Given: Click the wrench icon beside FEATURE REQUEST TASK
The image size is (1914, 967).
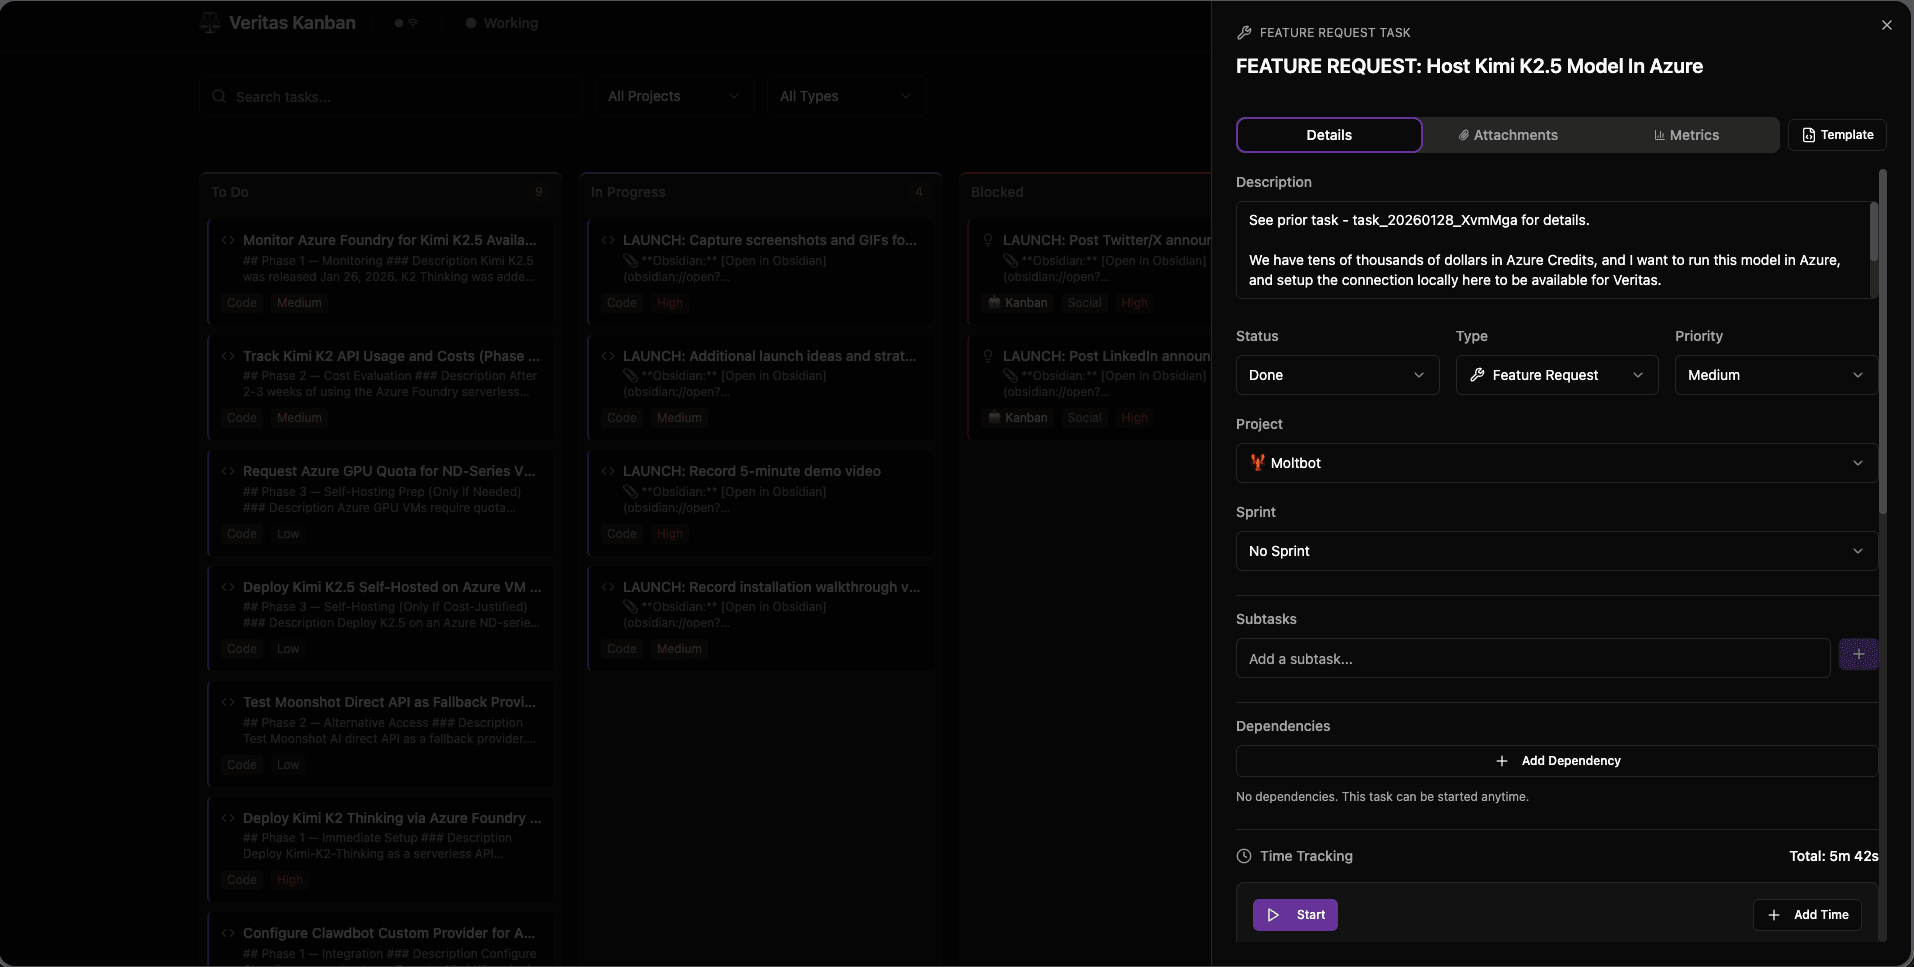Looking at the screenshot, I should click(x=1244, y=33).
